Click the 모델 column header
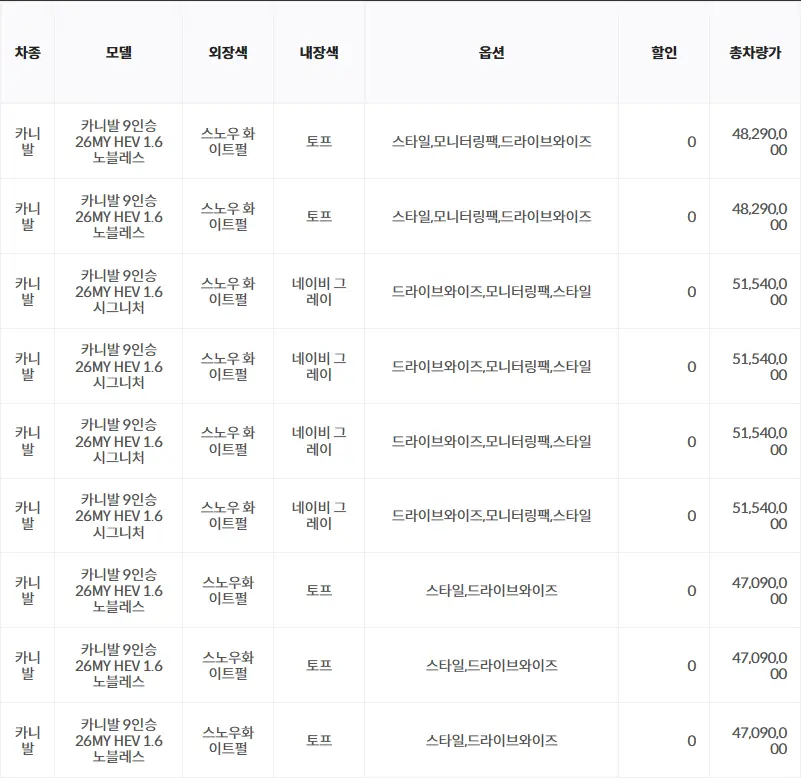The height and width of the screenshot is (778, 801). click(118, 53)
